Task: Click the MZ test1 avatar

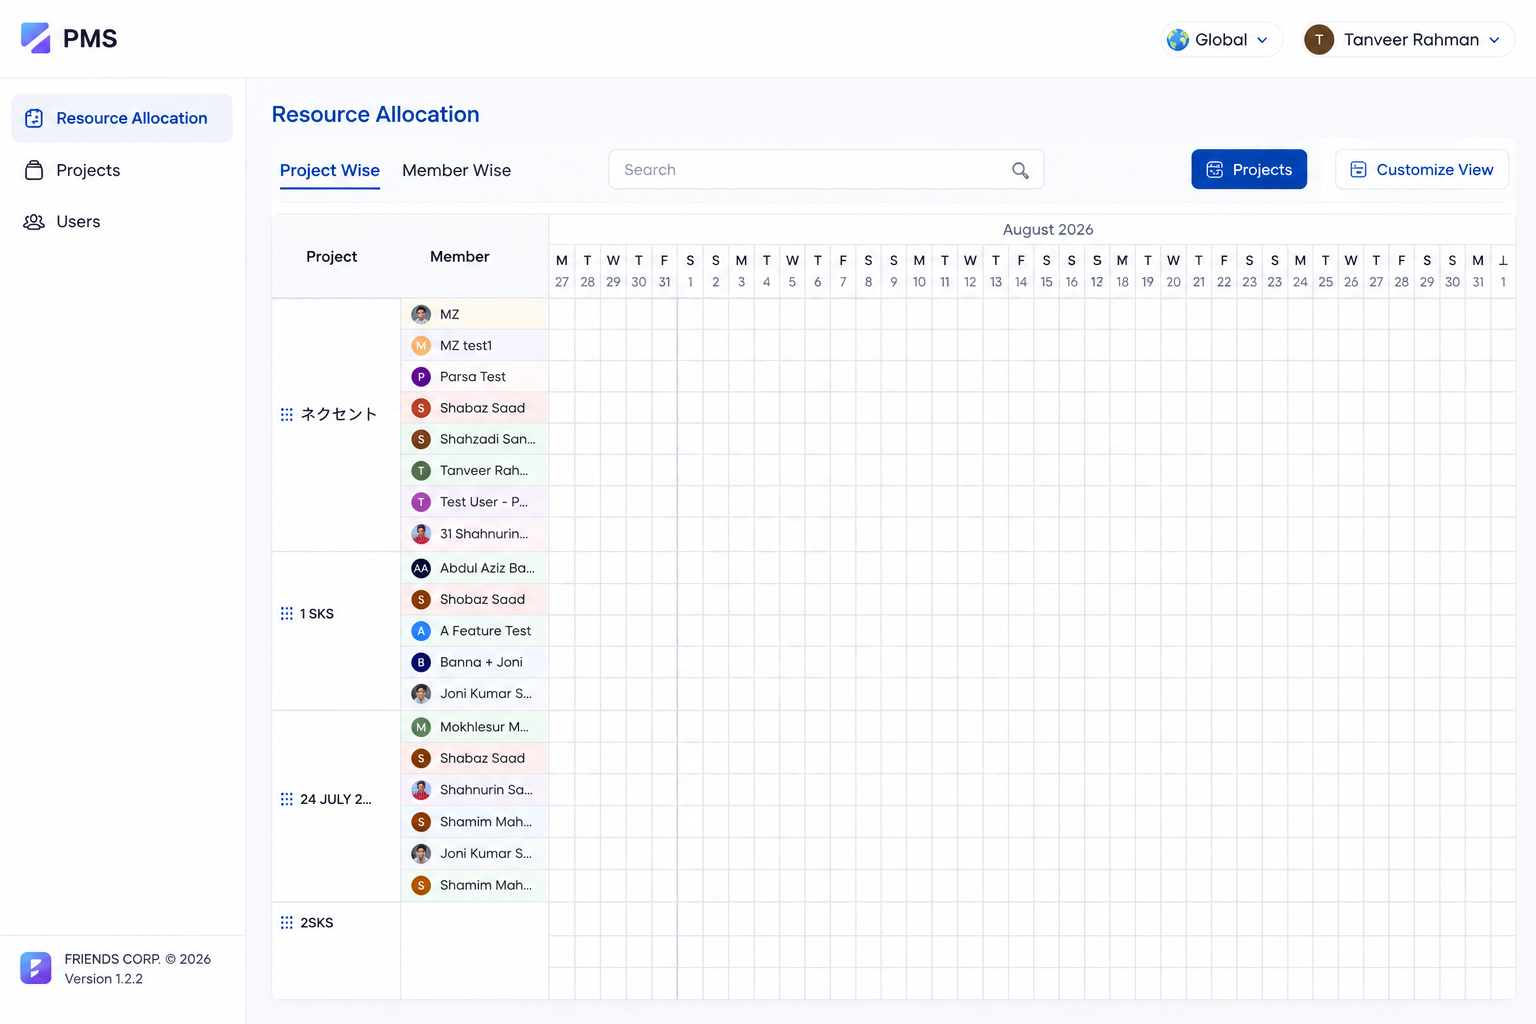Action: pos(421,345)
